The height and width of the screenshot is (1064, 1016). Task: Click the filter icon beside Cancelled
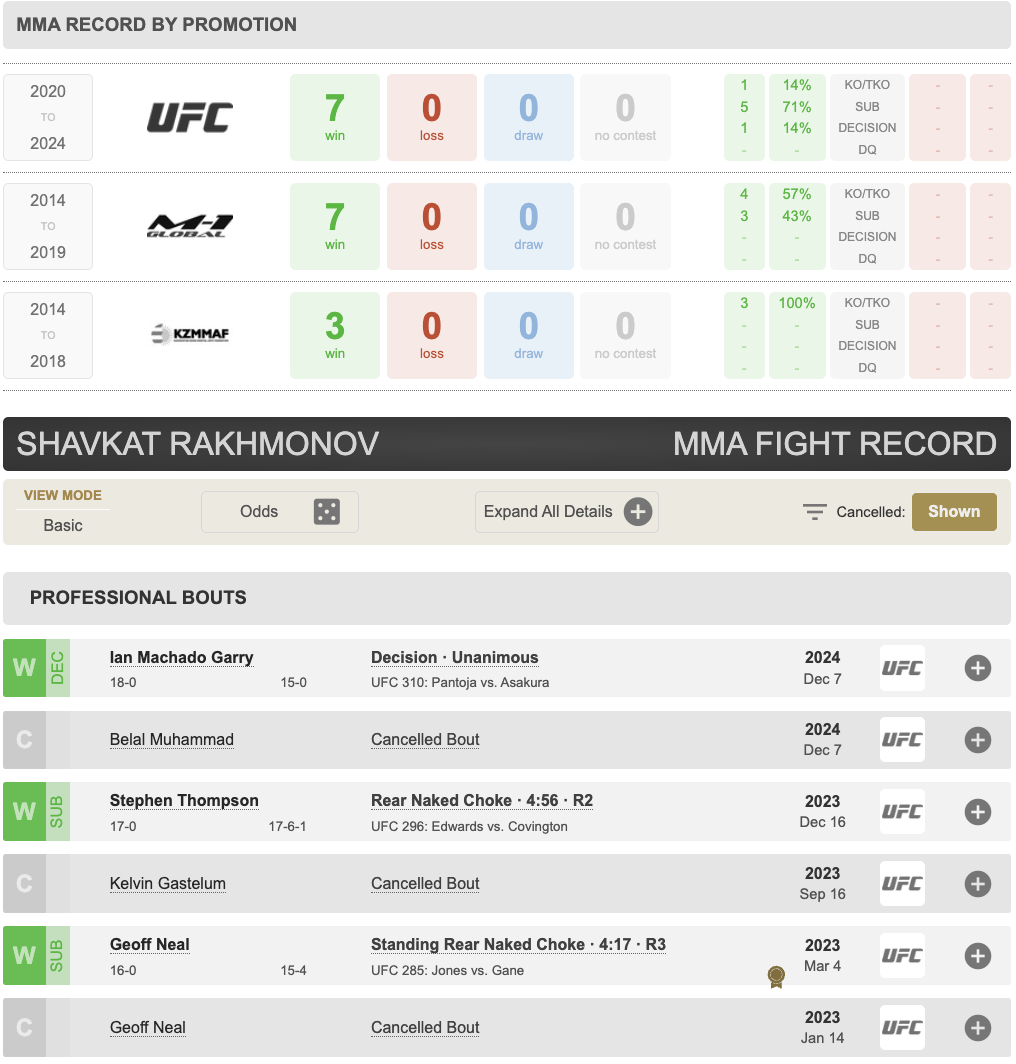point(814,512)
